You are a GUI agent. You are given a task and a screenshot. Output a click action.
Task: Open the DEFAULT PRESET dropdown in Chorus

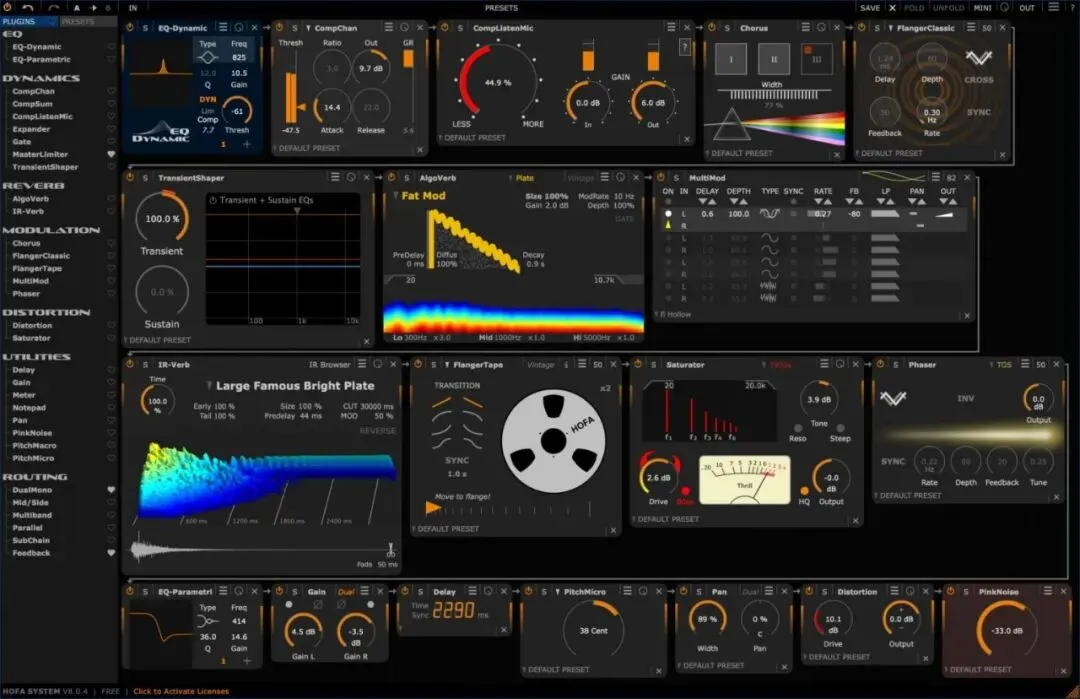pos(738,153)
